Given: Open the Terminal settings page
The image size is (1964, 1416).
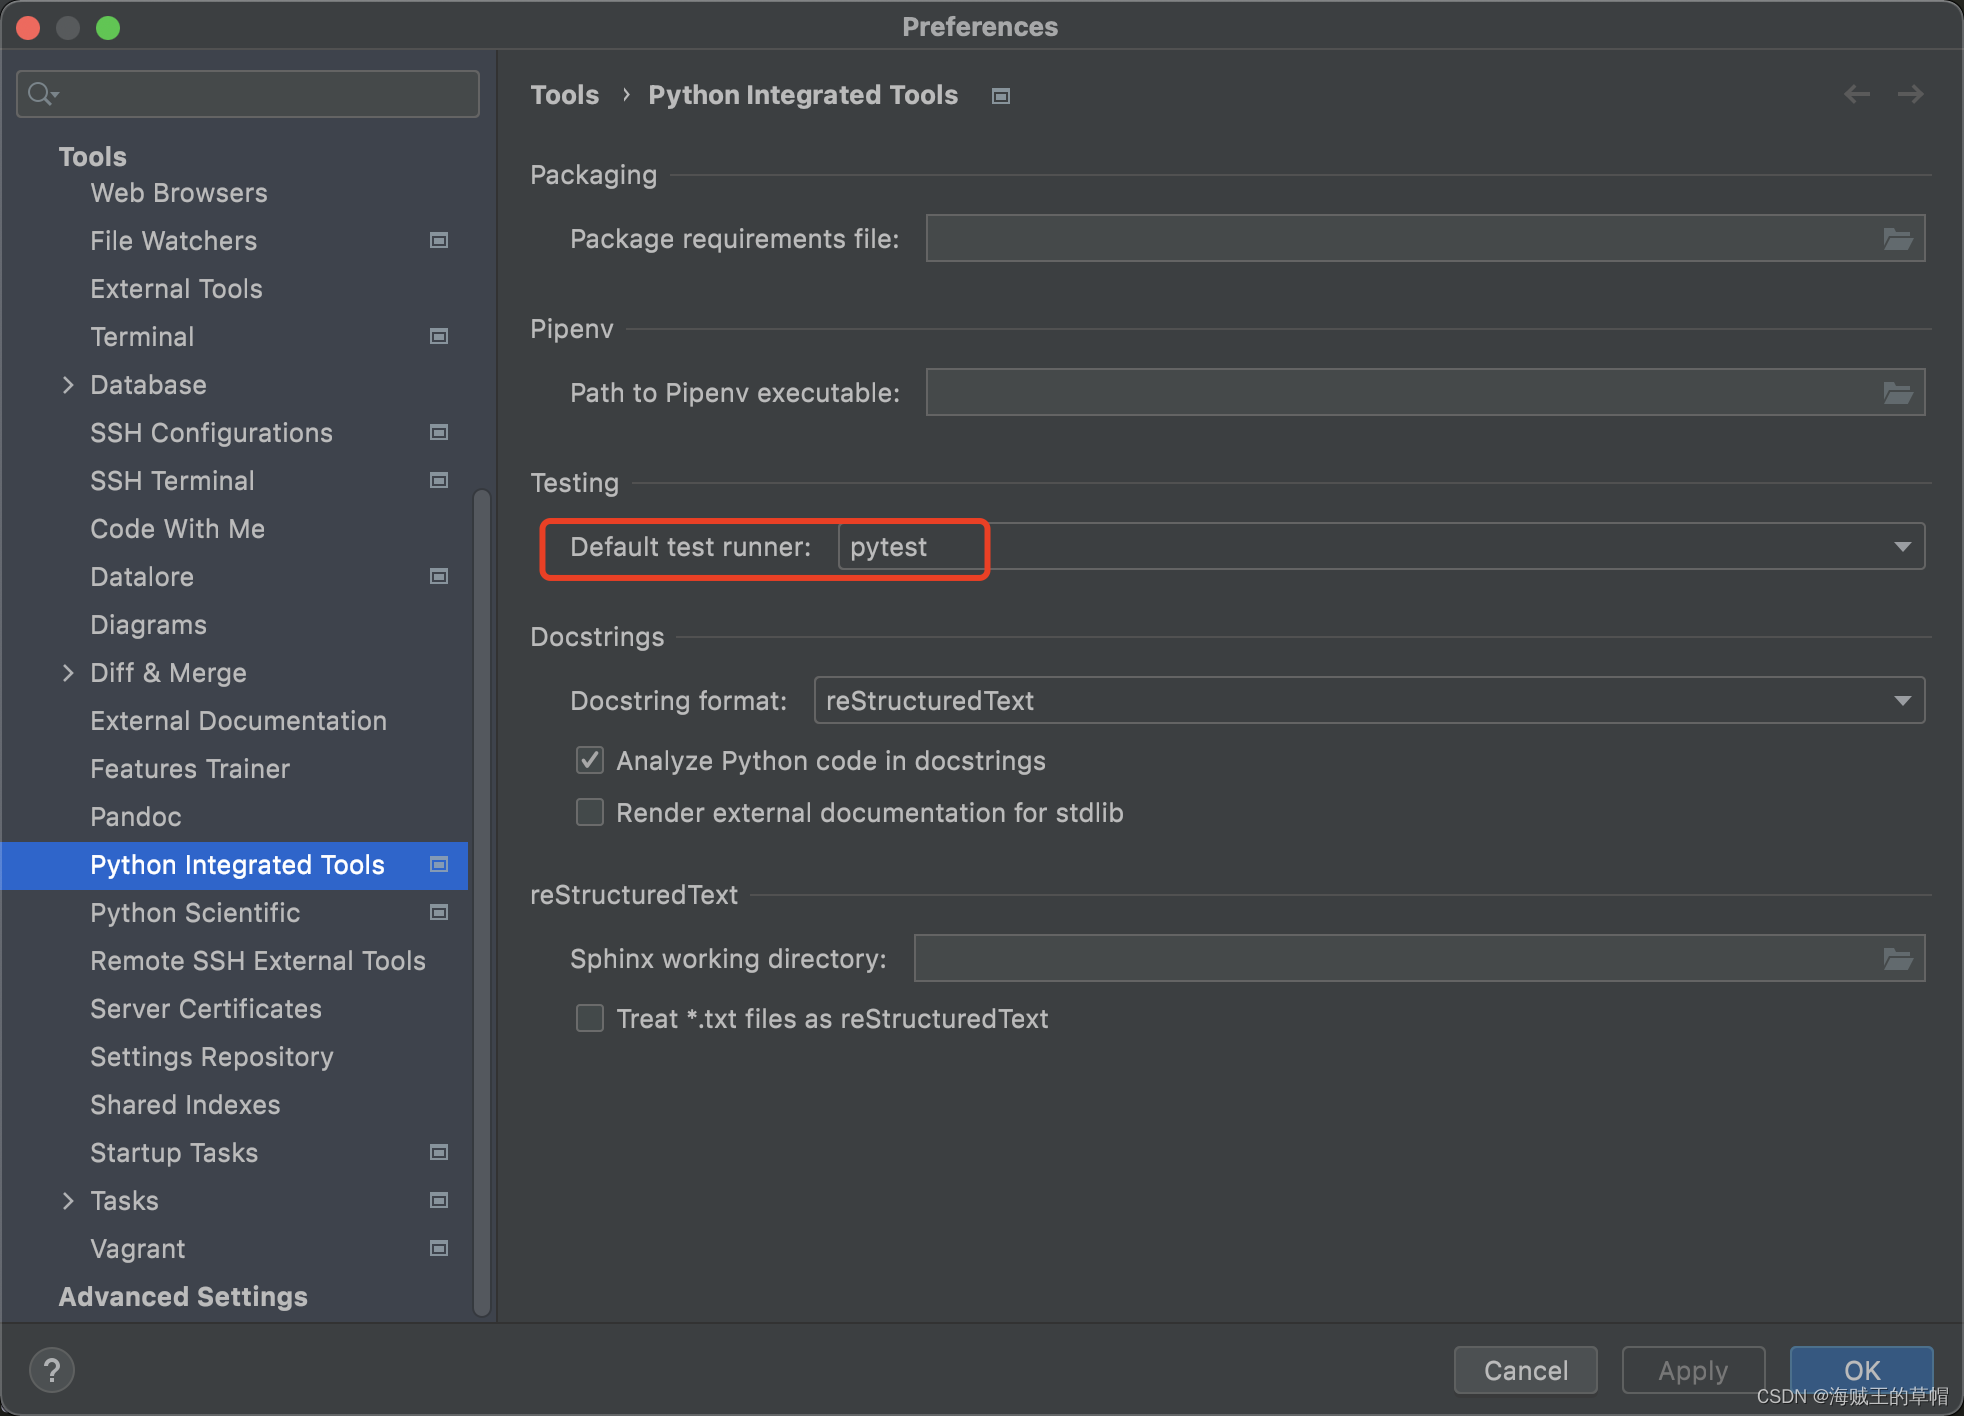Looking at the screenshot, I should [x=142, y=337].
